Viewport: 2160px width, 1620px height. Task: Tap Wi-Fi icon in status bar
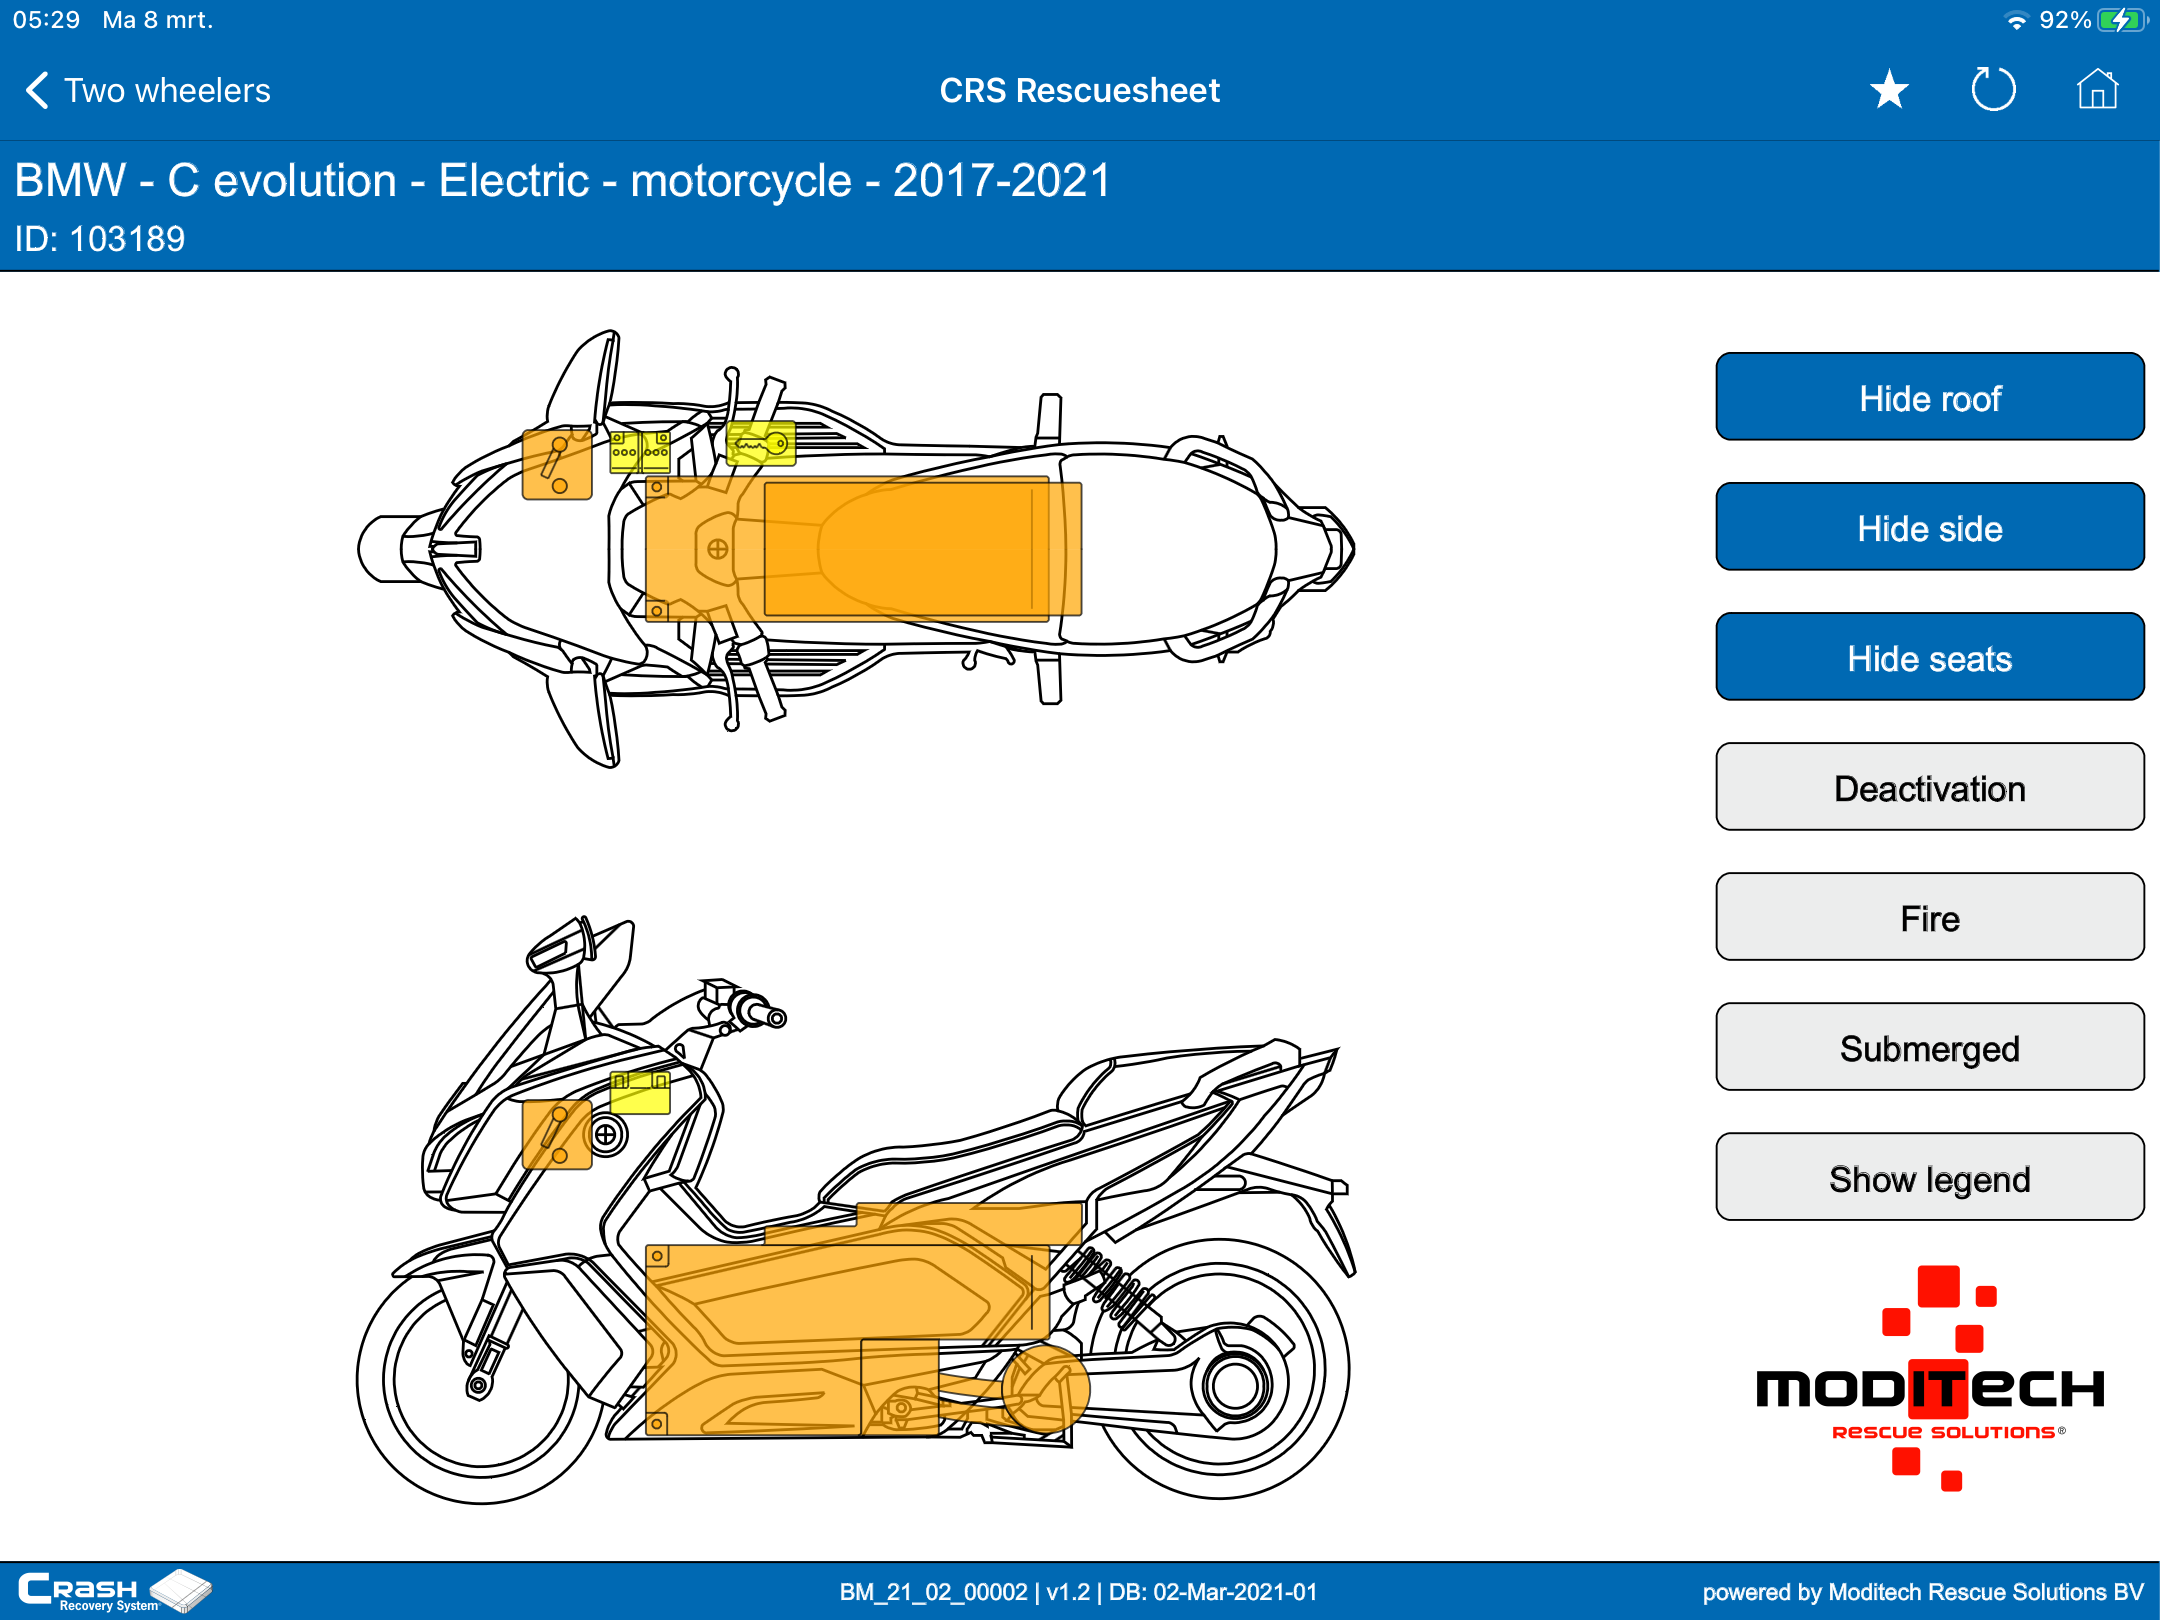click(2016, 20)
